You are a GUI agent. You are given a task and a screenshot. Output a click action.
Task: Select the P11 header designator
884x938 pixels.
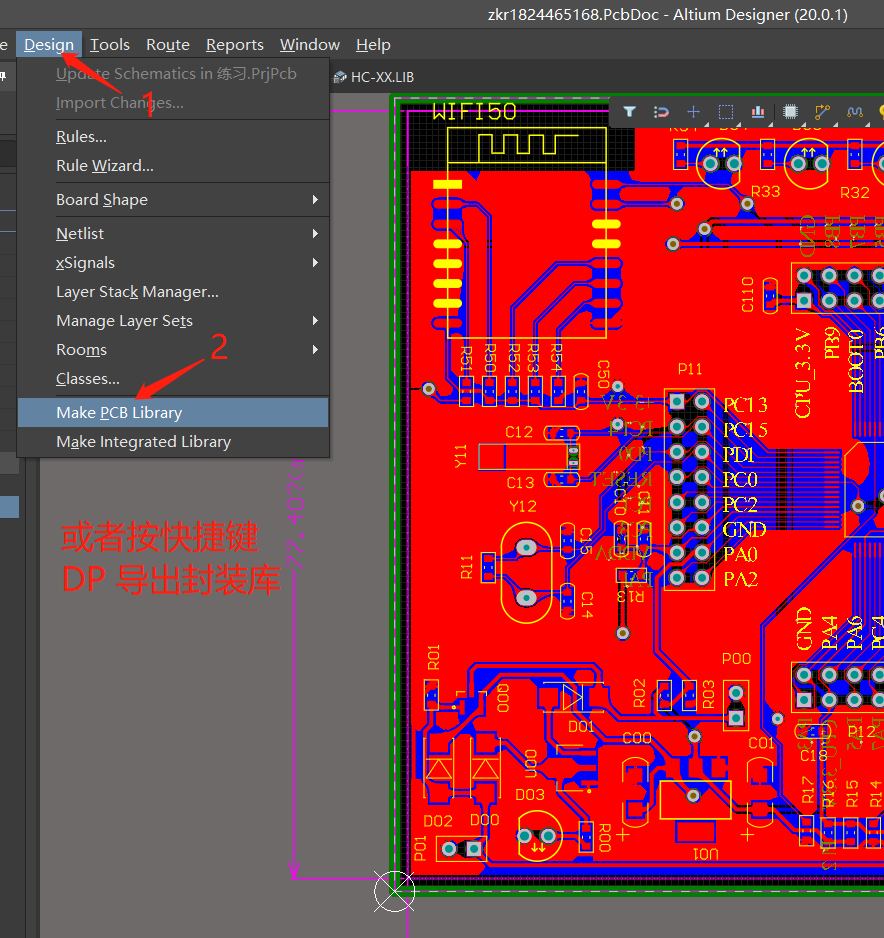[690, 369]
